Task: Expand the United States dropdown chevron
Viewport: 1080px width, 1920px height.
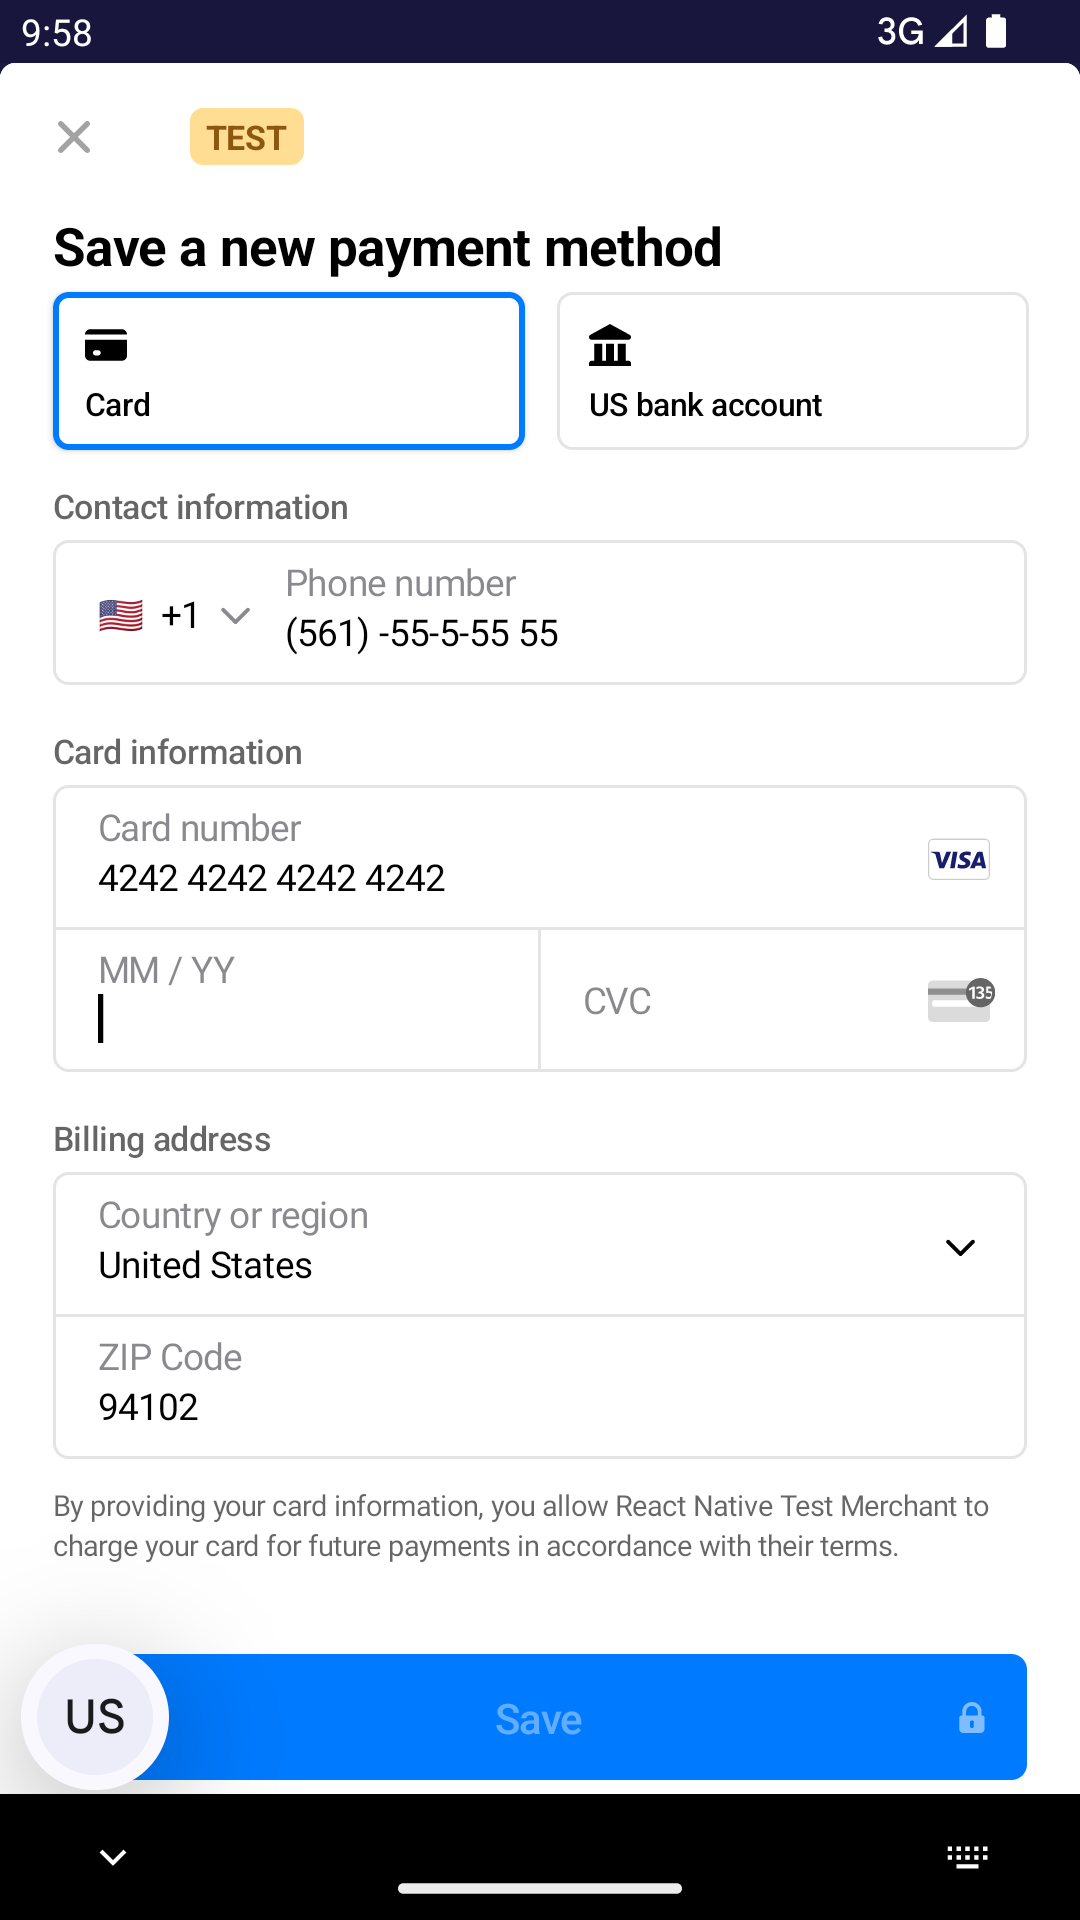Action: (x=960, y=1247)
